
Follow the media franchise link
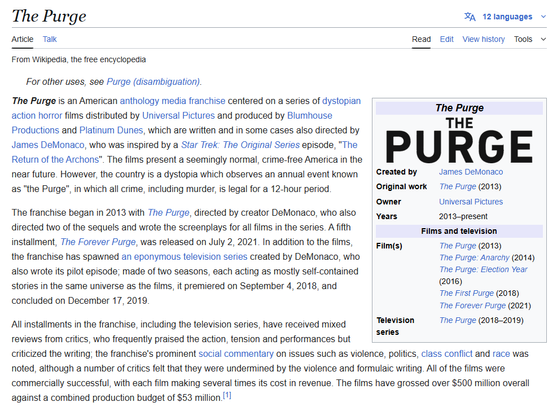(x=193, y=101)
